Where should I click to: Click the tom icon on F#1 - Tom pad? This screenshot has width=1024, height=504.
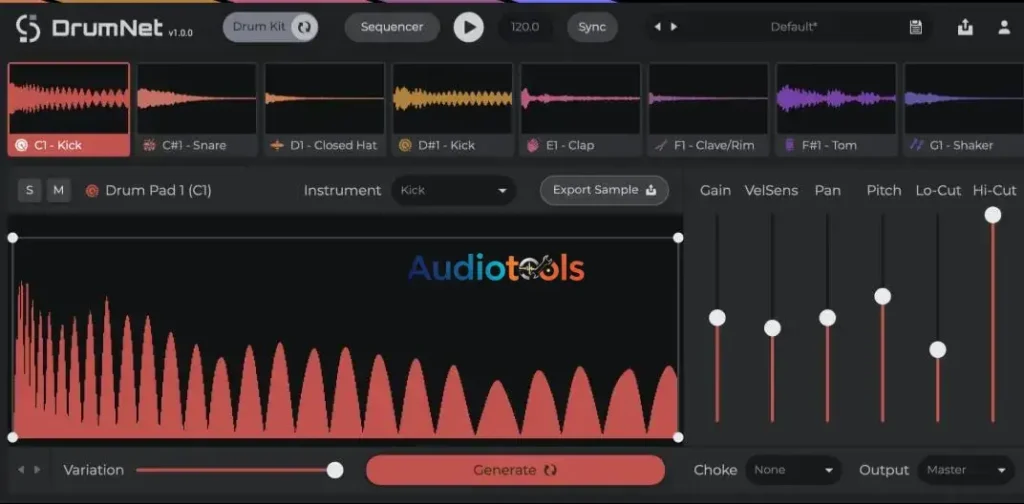point(789,146)
